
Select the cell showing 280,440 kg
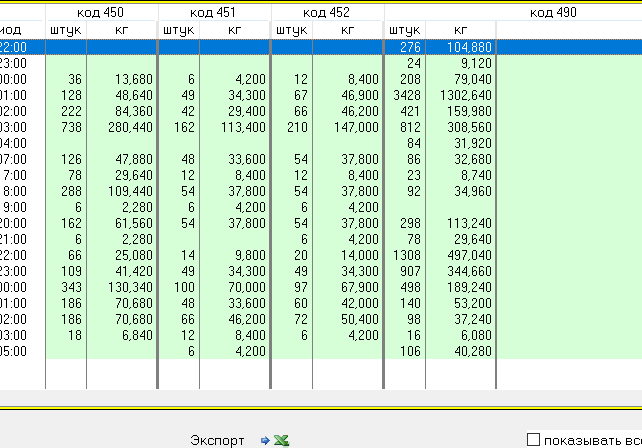coord(121,127)
